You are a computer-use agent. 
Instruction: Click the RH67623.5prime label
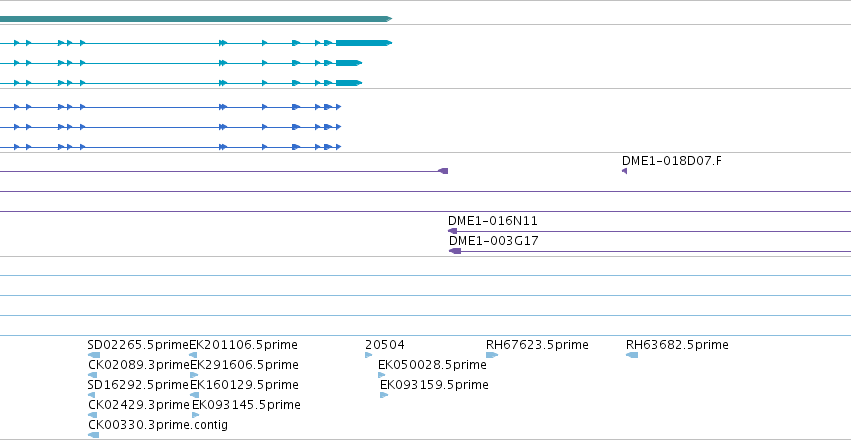(537, 345)
